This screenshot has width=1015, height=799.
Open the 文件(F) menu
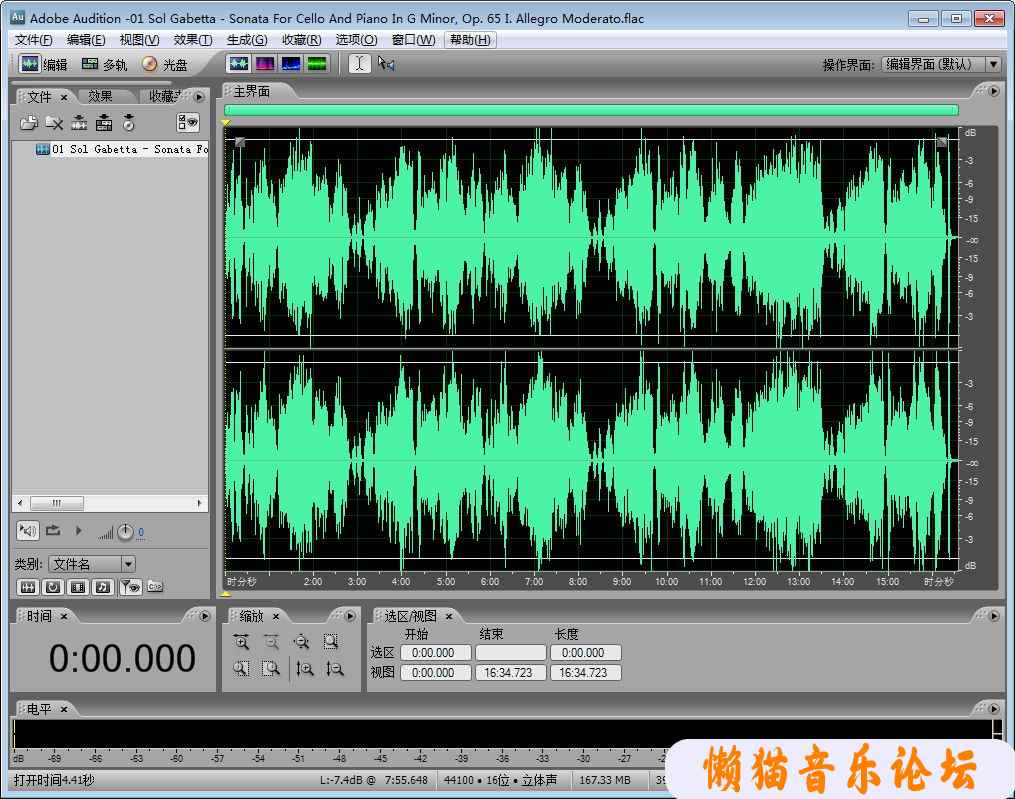coord(33,40)
